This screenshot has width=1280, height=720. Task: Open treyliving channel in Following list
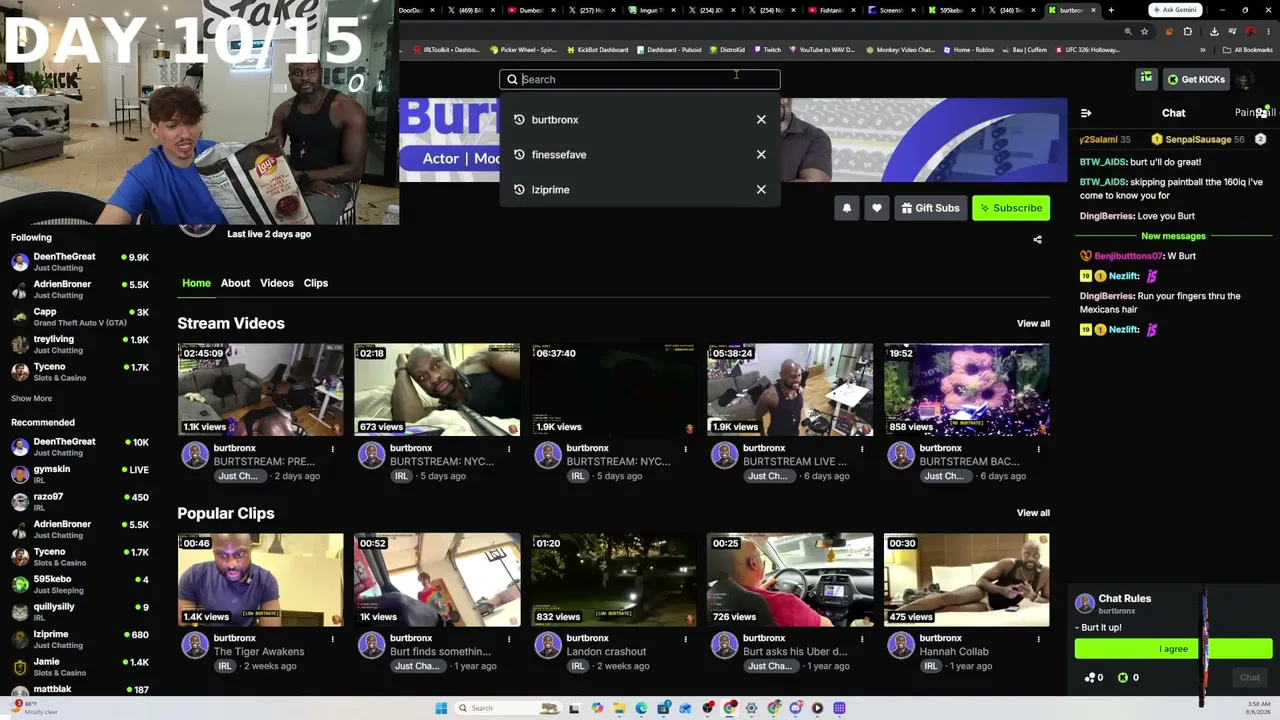pyautogui.click(x=80, y=344)
